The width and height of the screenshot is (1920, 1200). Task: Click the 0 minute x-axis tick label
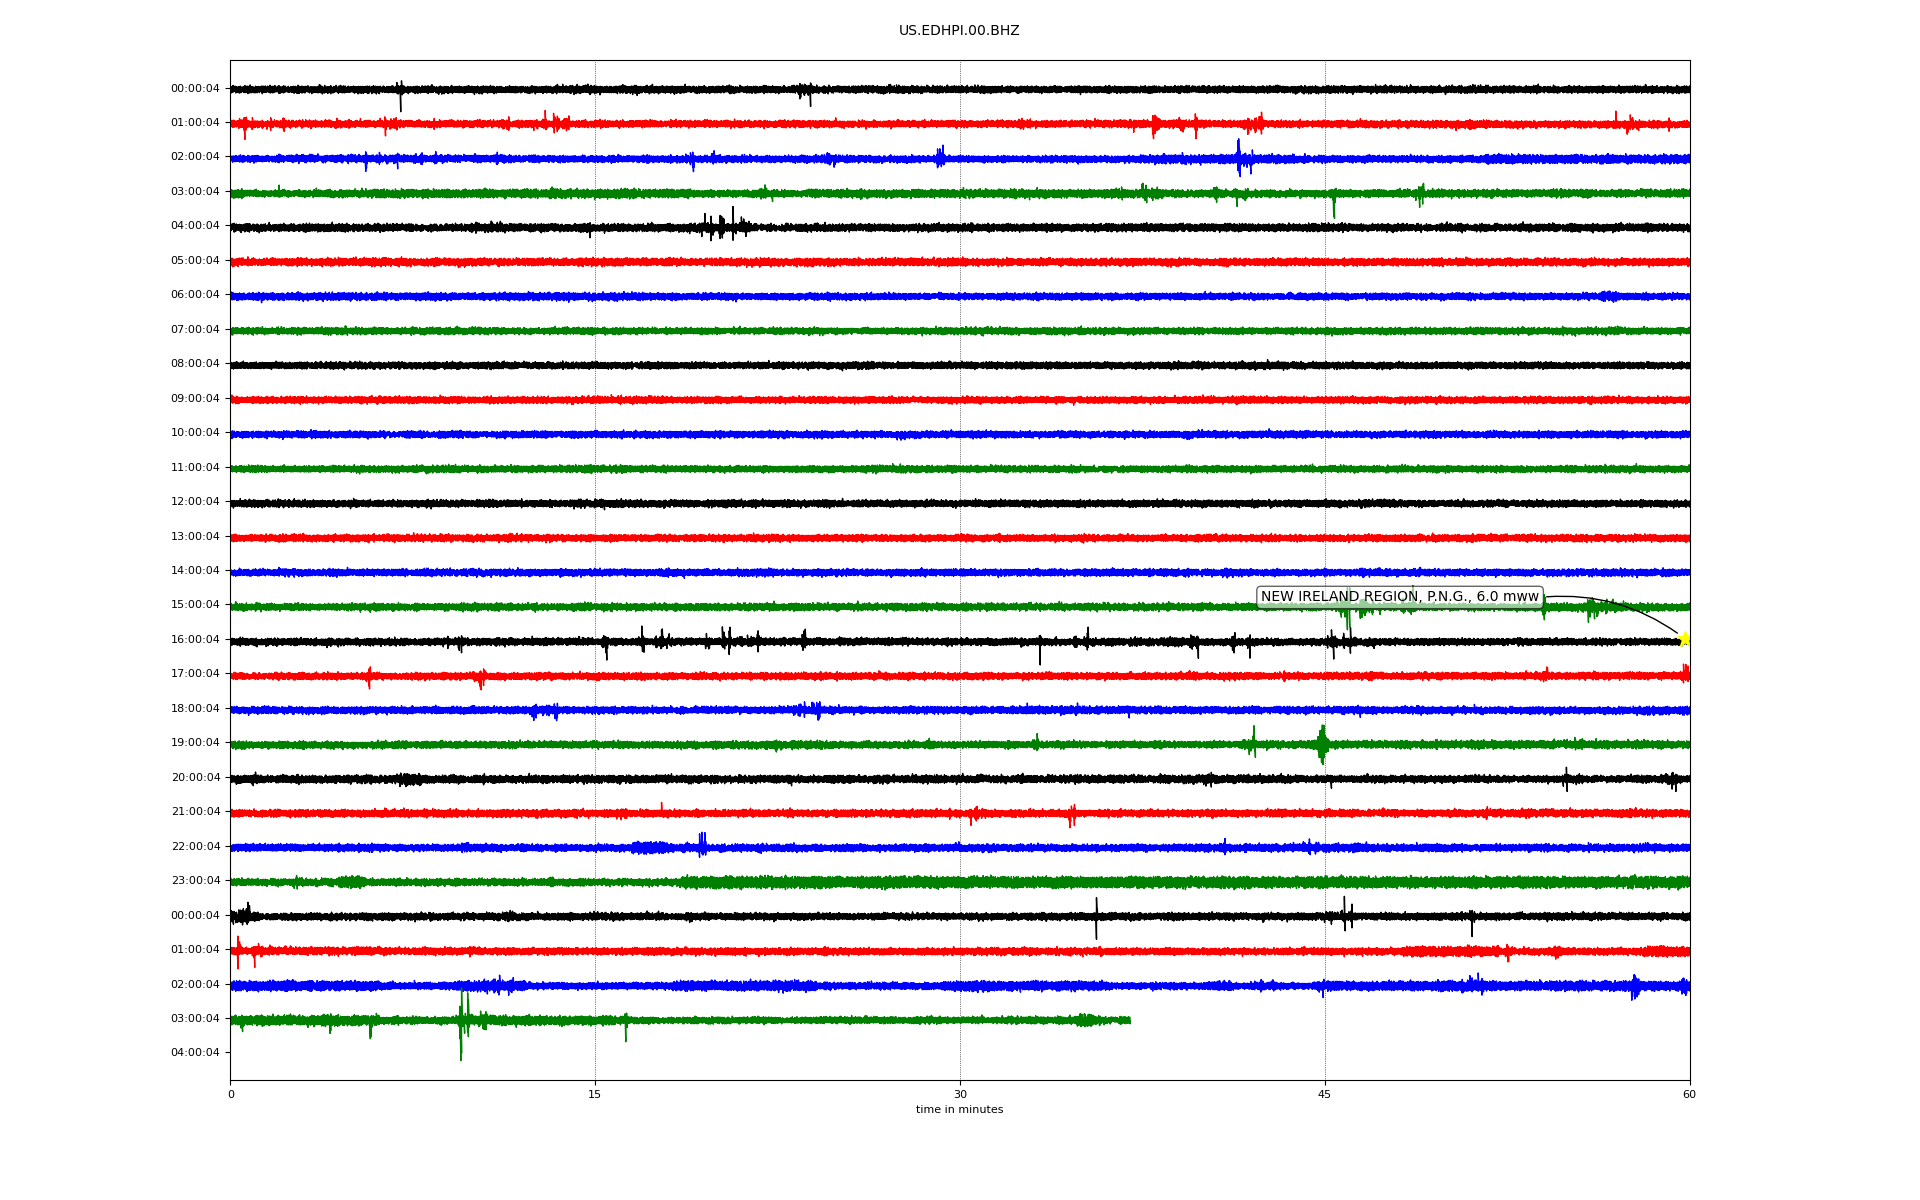(231, 1094)
